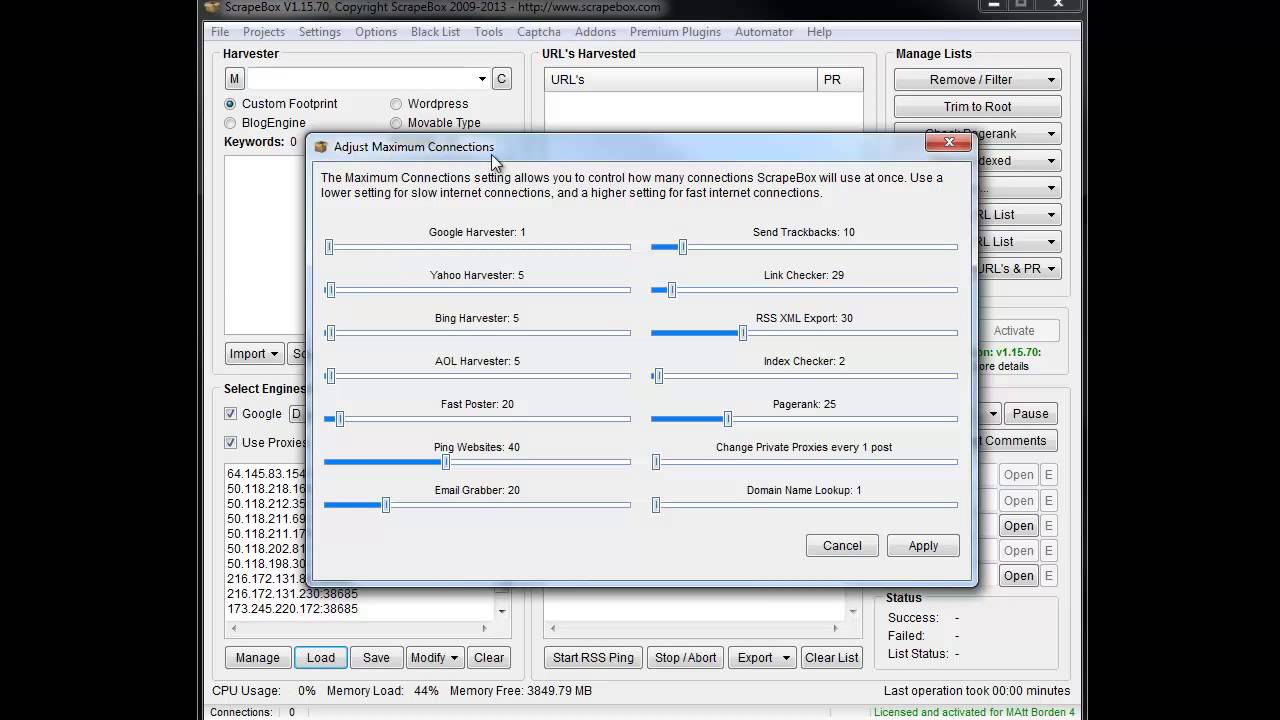The image size is (1280, 720).
Task: Click the Index Checker slider handle
Action: coord(658,376)
